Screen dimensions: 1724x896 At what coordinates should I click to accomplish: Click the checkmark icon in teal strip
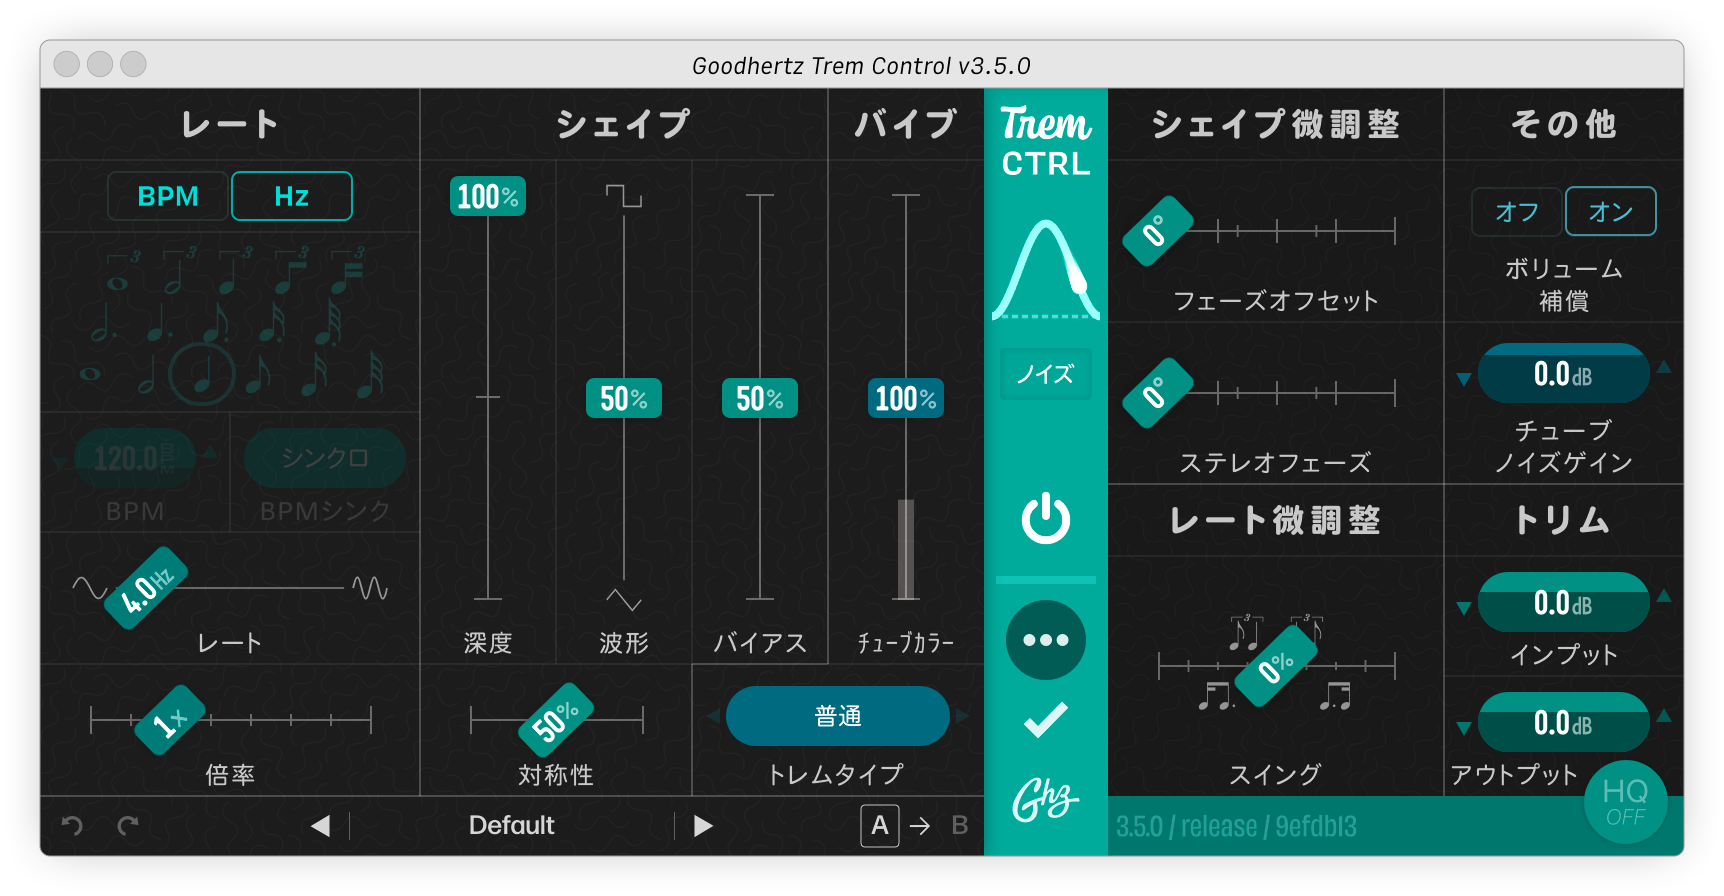1045,720
